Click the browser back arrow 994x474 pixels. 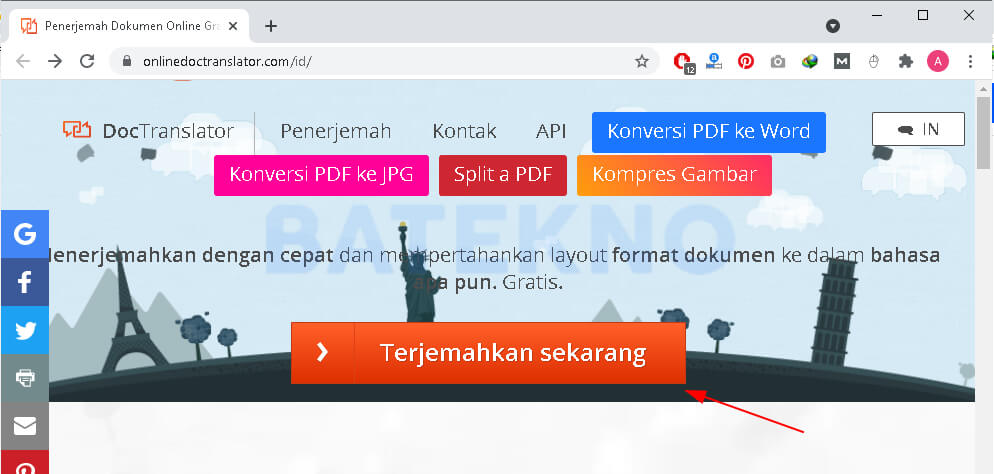point(23,61)
